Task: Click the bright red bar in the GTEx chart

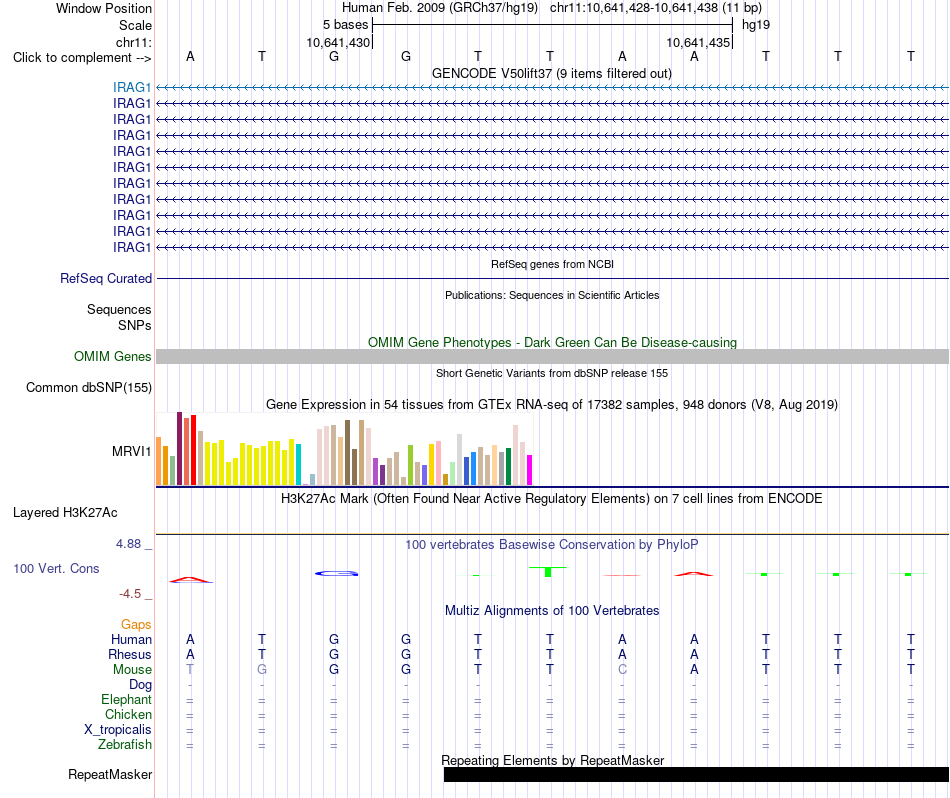Action: (x=193, y=450)
